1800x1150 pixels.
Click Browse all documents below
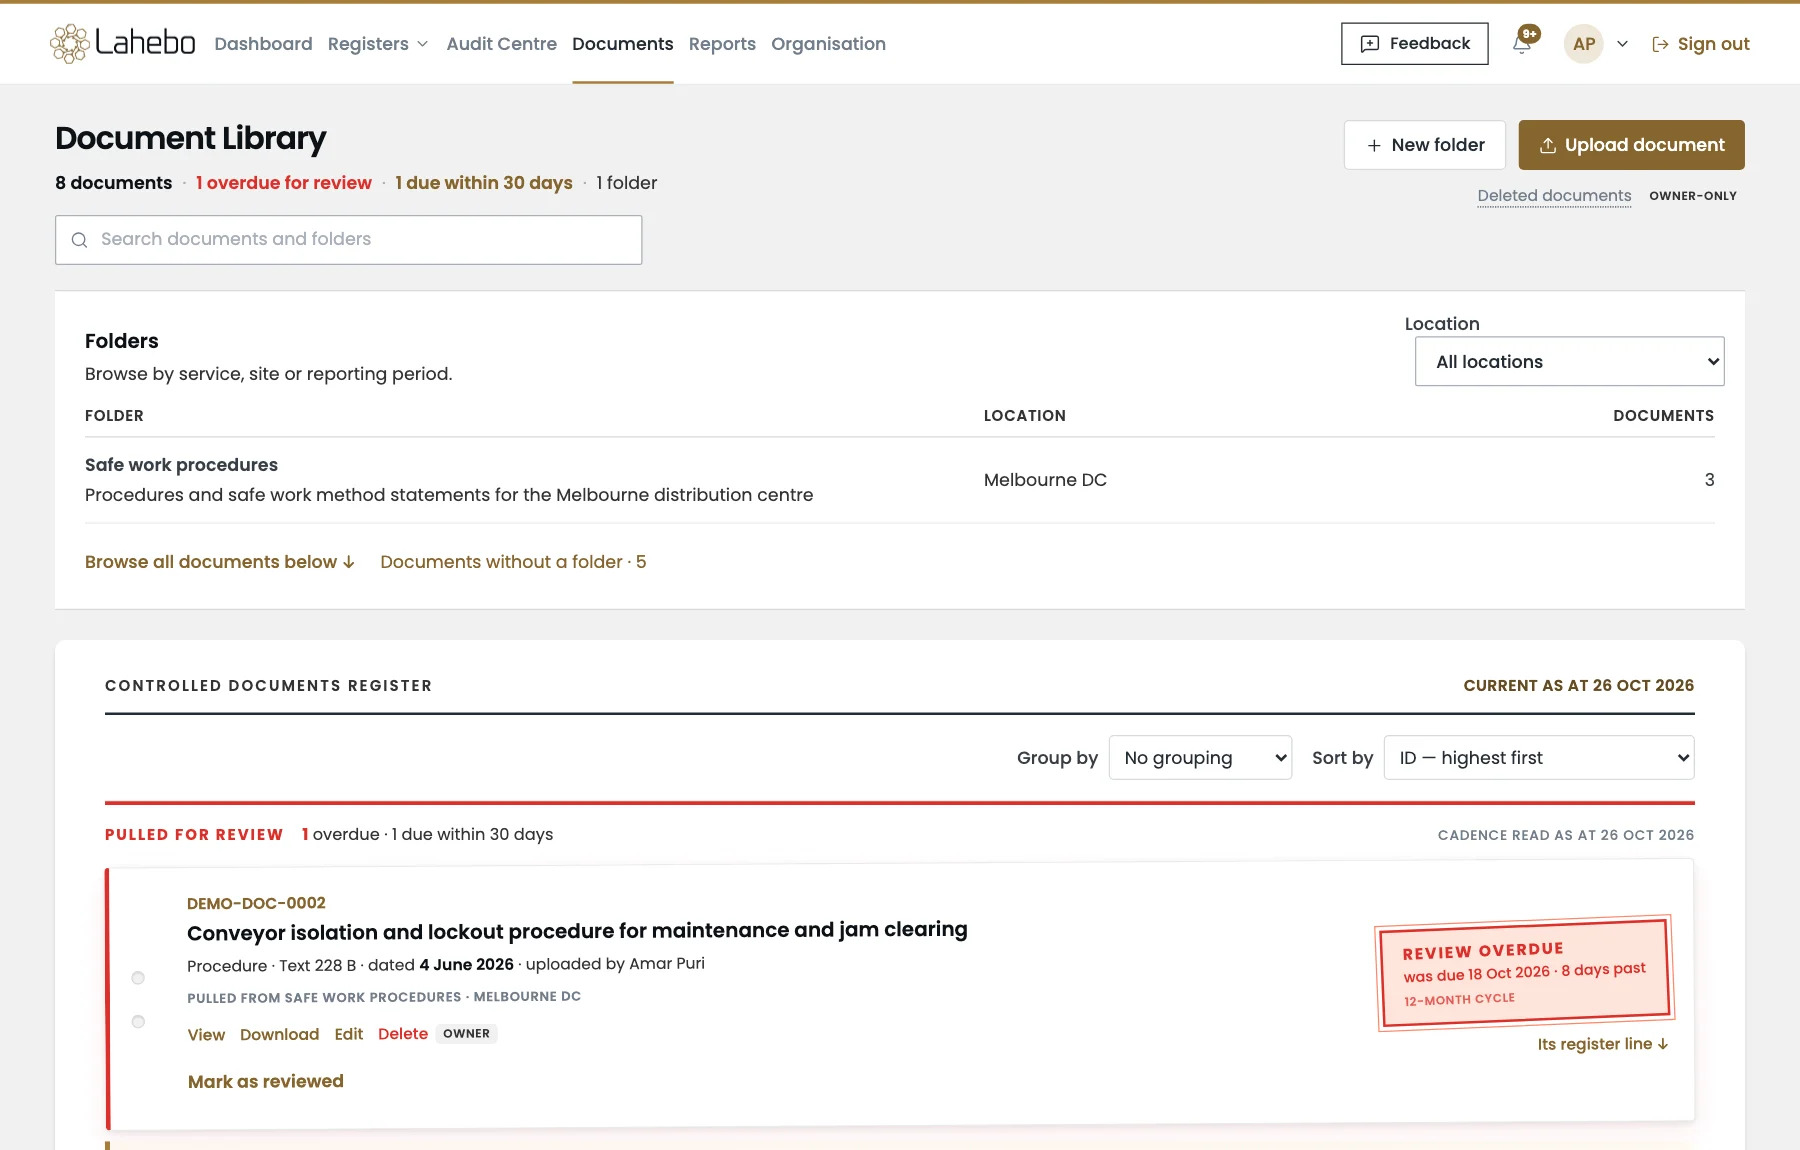(x=220, y=562)
